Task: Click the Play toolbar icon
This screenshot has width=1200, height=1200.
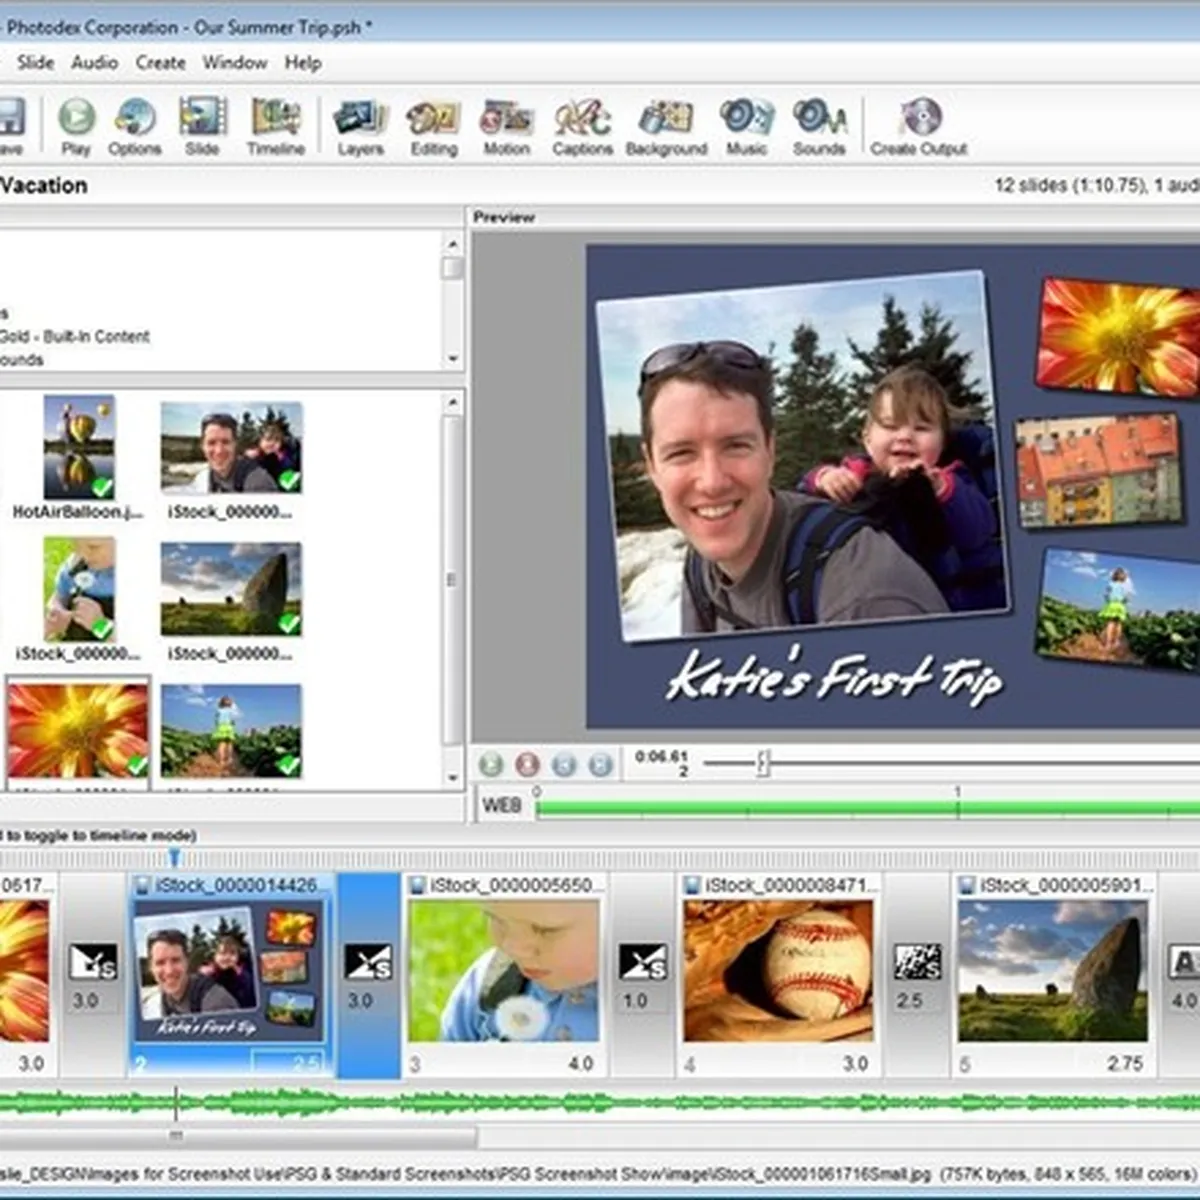Action: (76, 118)
